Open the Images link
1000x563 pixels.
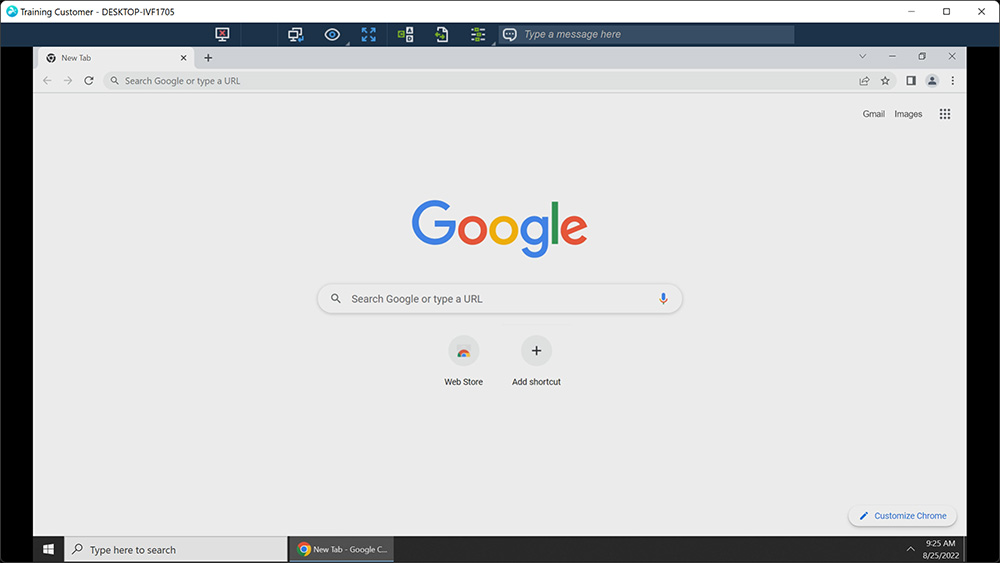[x=908, y=114]
